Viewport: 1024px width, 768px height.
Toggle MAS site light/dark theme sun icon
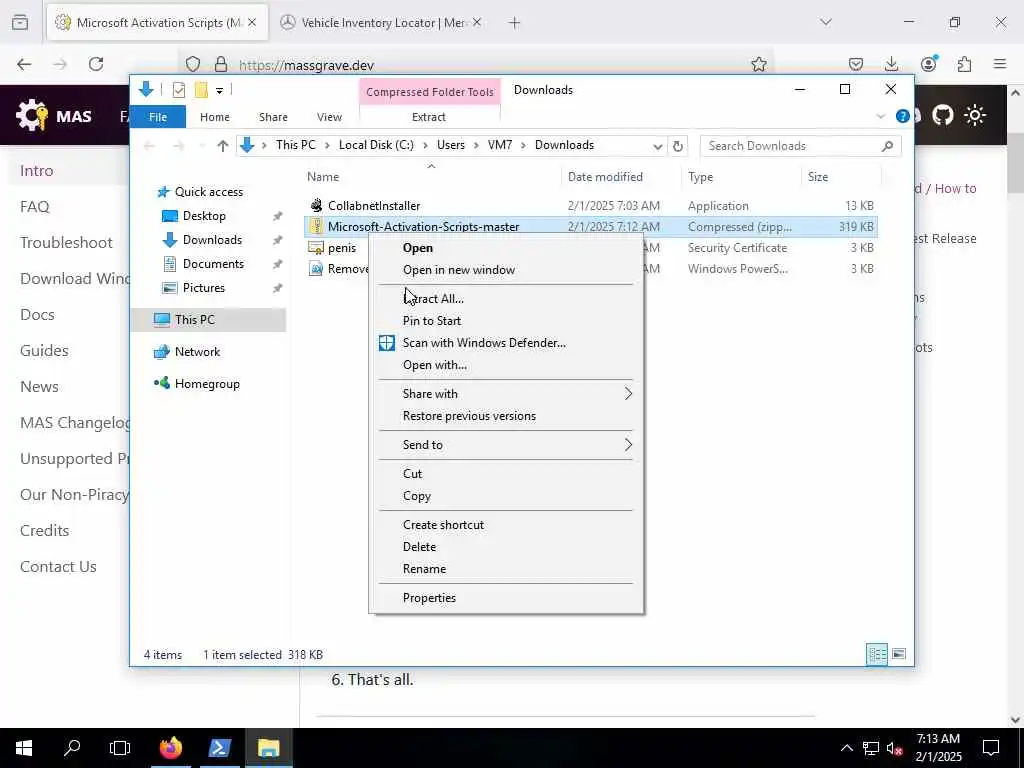(975, 116)
